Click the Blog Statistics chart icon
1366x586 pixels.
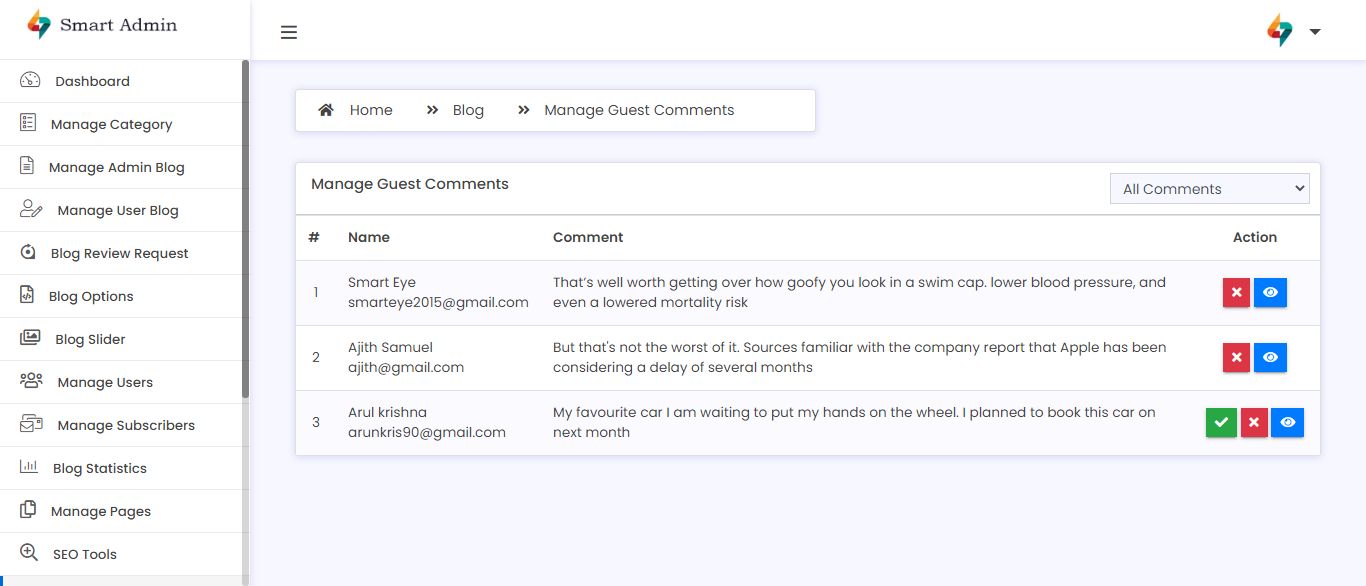(29, 467)
